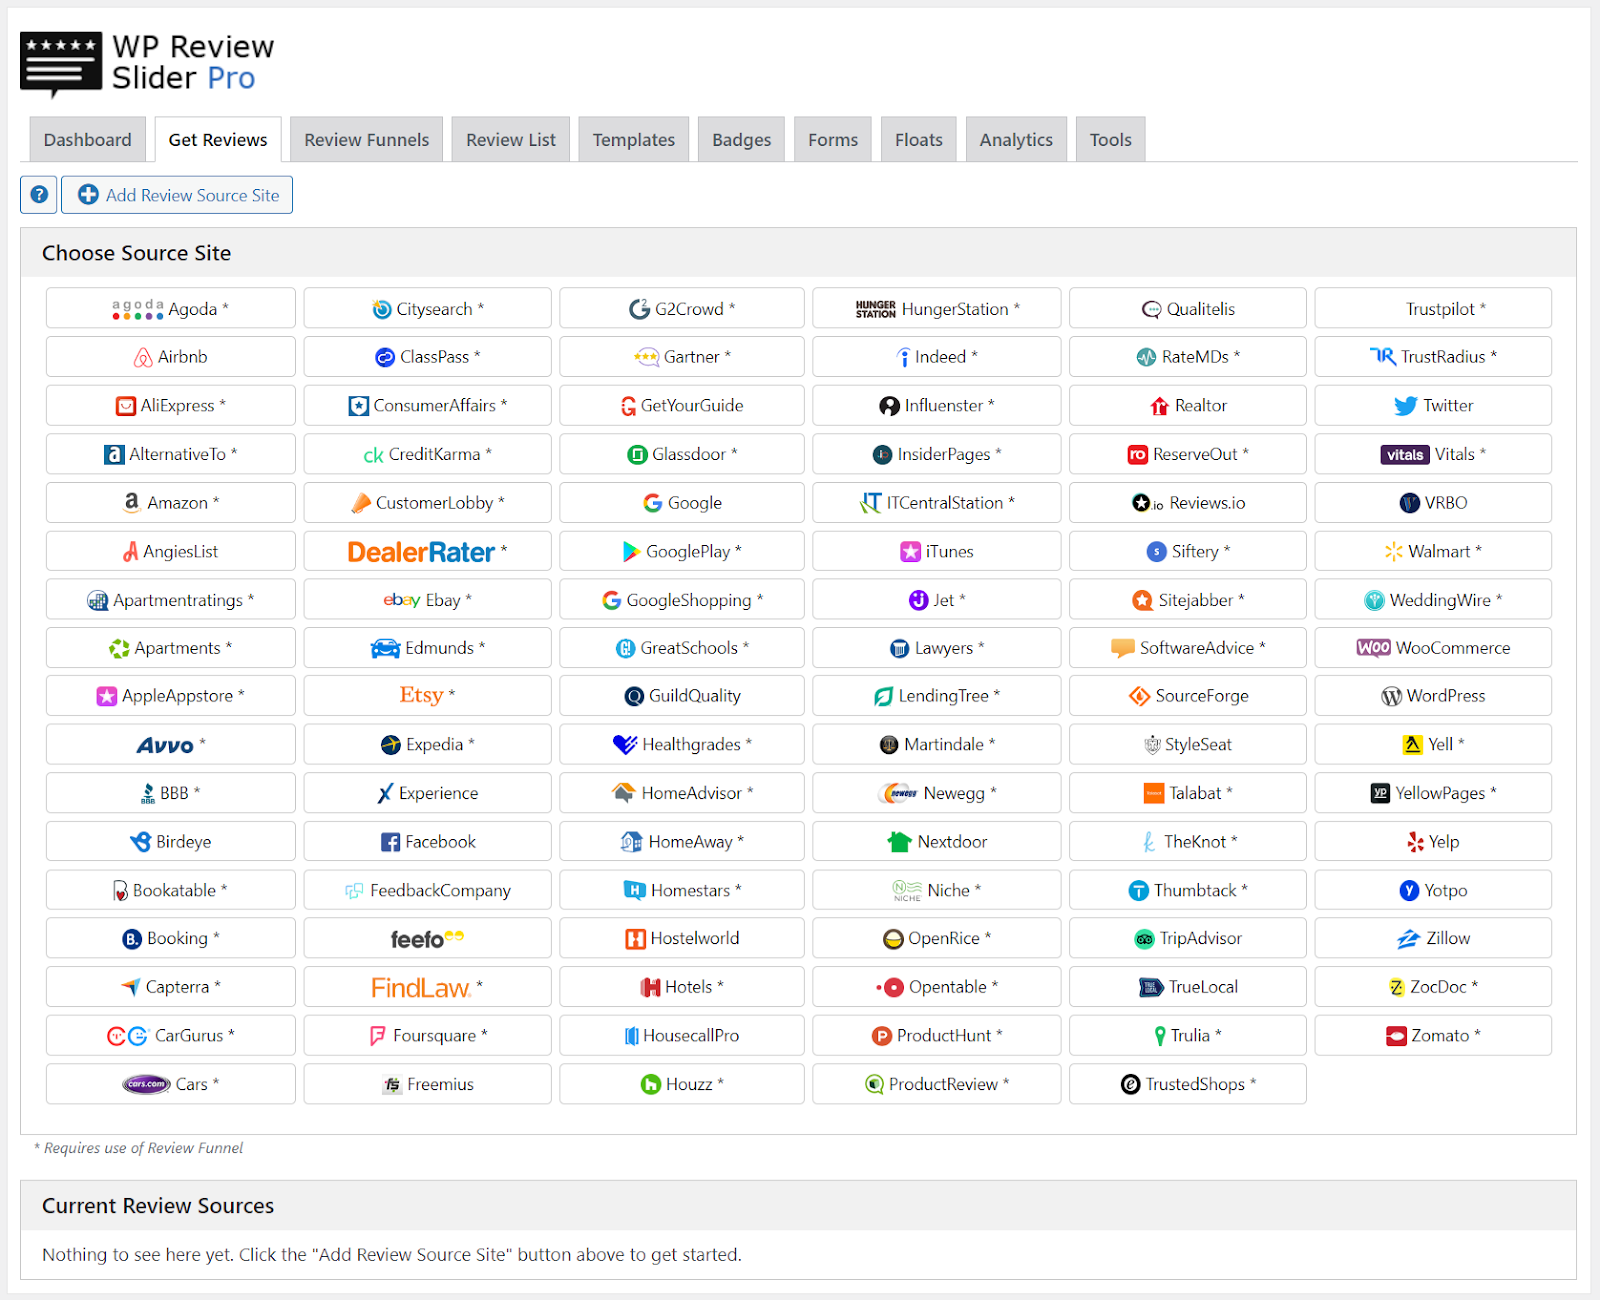Click the Indeed logo icon
Screen dimensions: 1600x1300
[904, 357]
